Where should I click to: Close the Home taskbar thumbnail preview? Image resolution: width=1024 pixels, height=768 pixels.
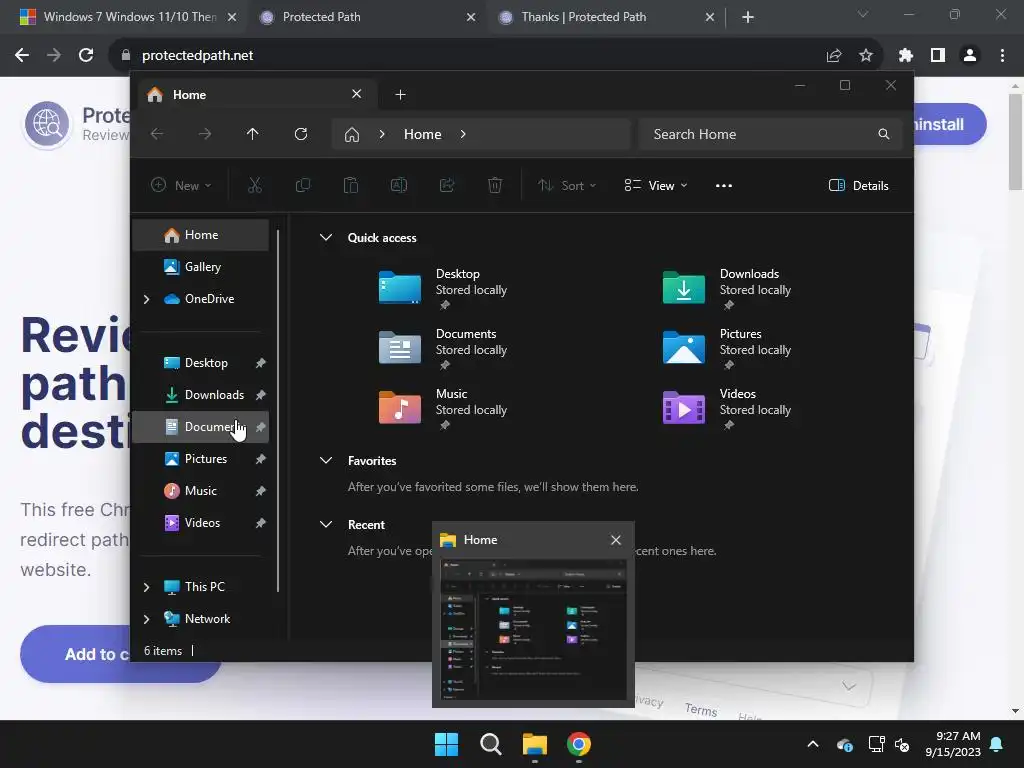click(615, 540)
